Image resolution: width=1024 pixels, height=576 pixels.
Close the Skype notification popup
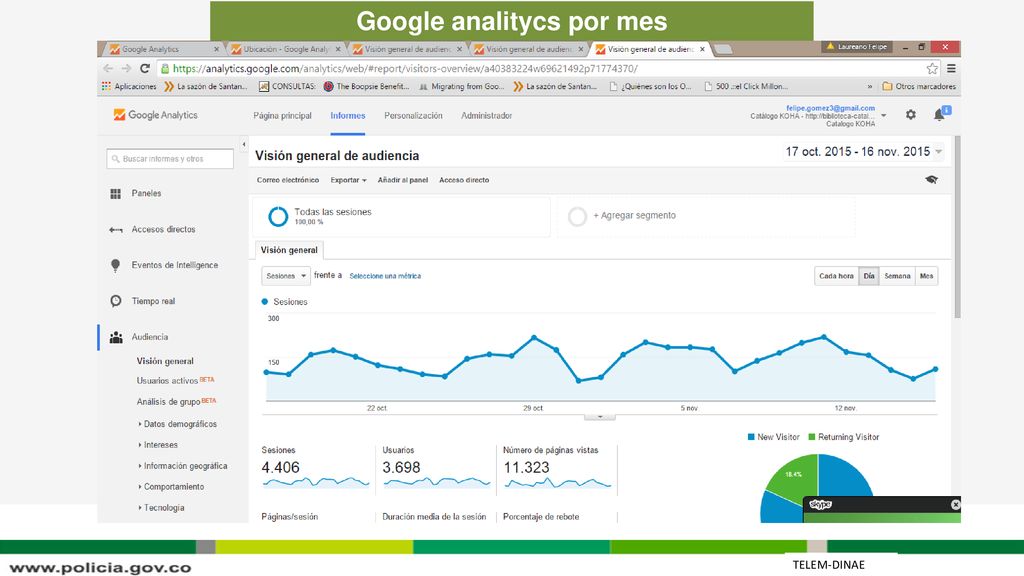coord(955,504)
